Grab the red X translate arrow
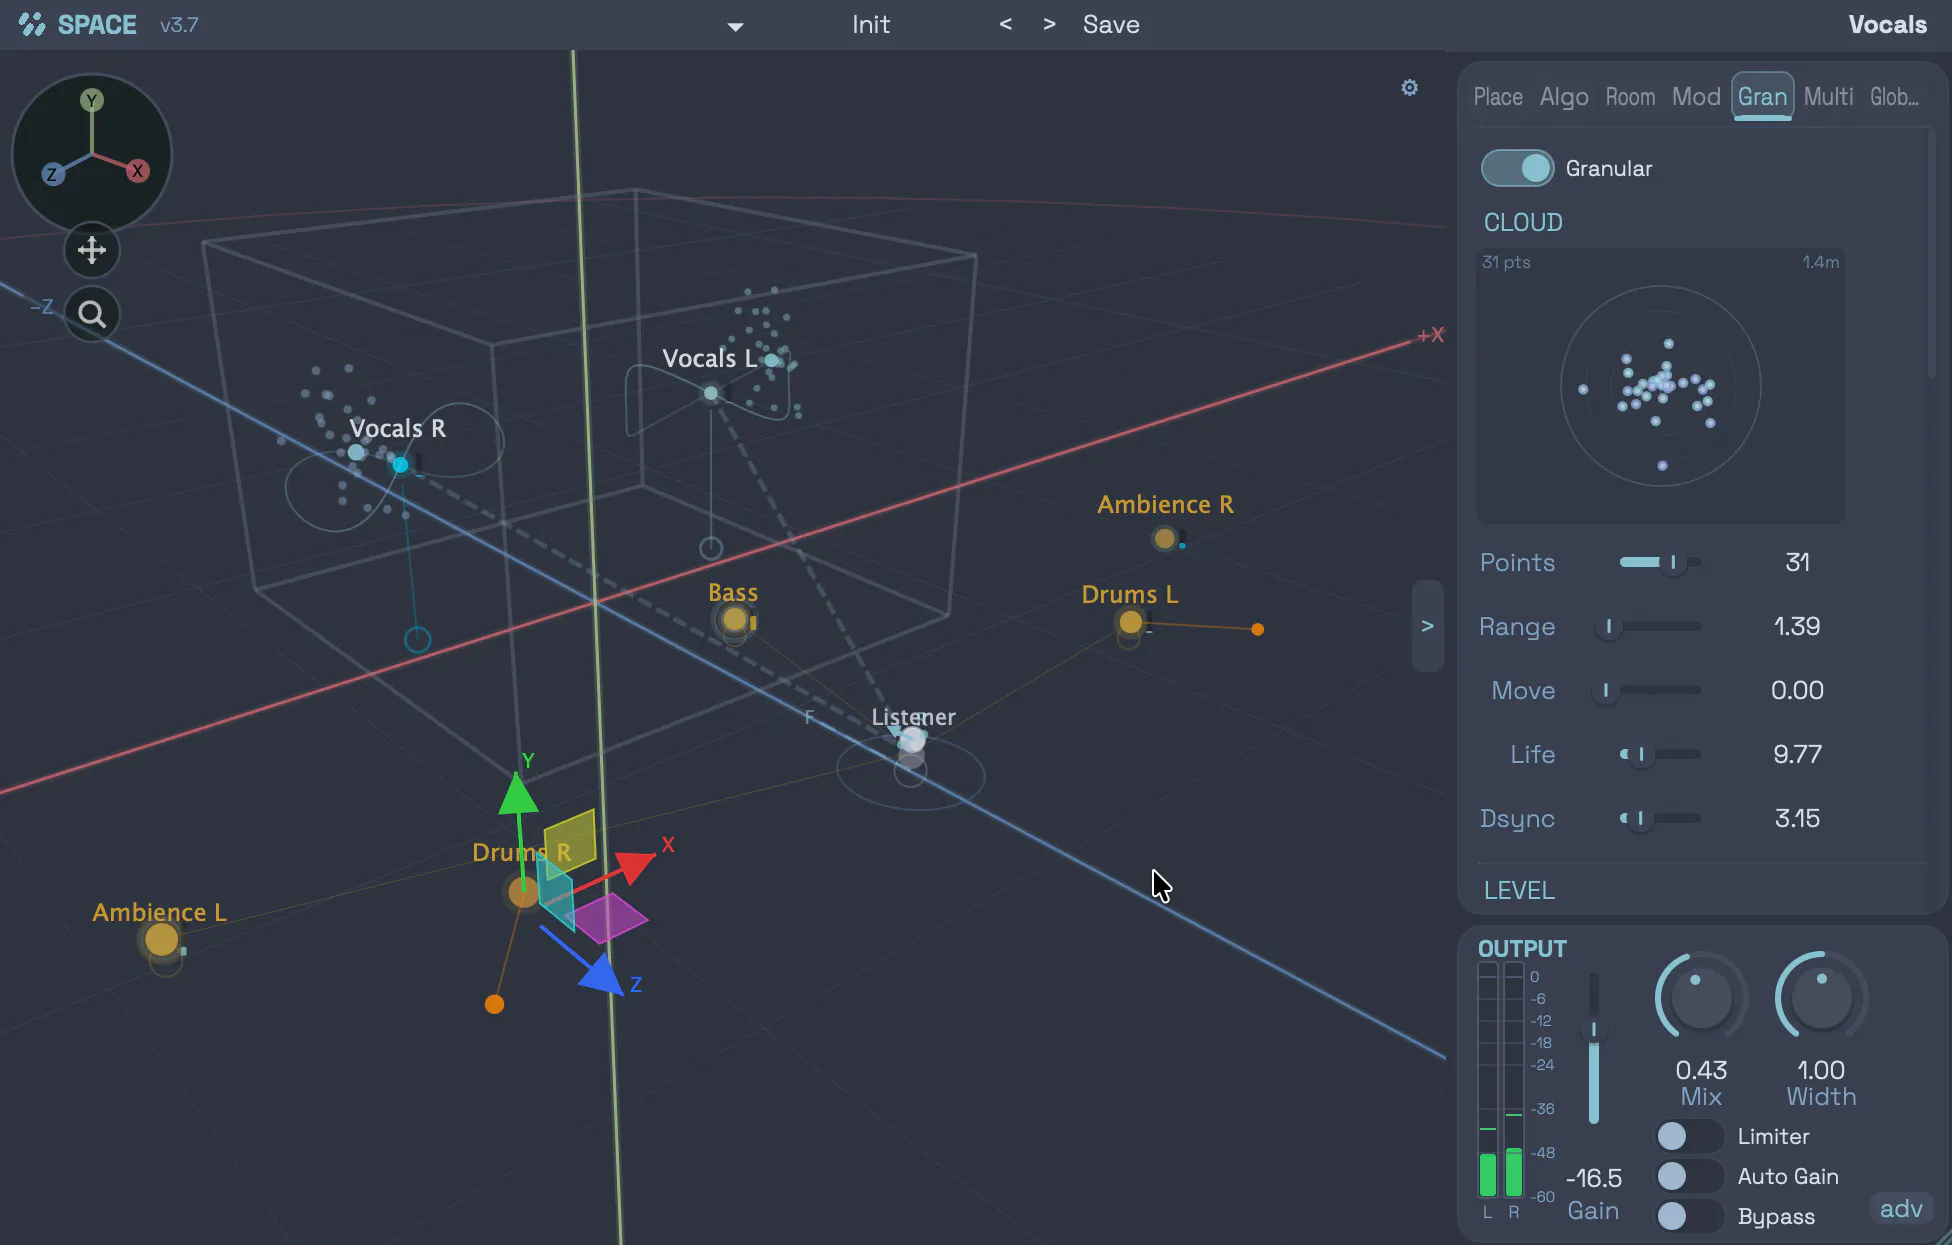Screen dimensions: 1952x1245 coord(636,866)
